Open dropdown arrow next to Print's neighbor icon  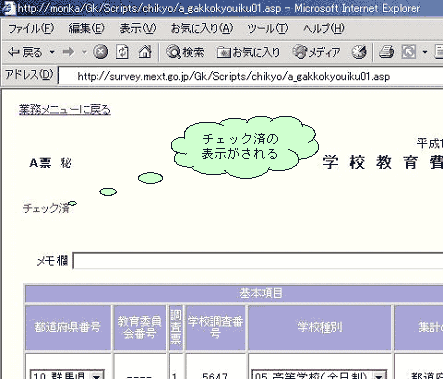[x=425, y=52]
